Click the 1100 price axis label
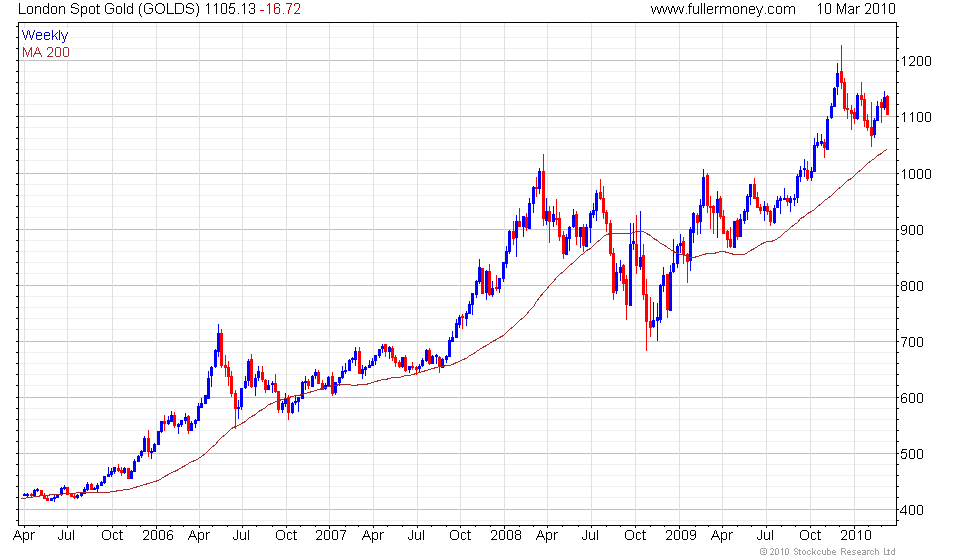This screenshot has width=980, height=560. 916,117
